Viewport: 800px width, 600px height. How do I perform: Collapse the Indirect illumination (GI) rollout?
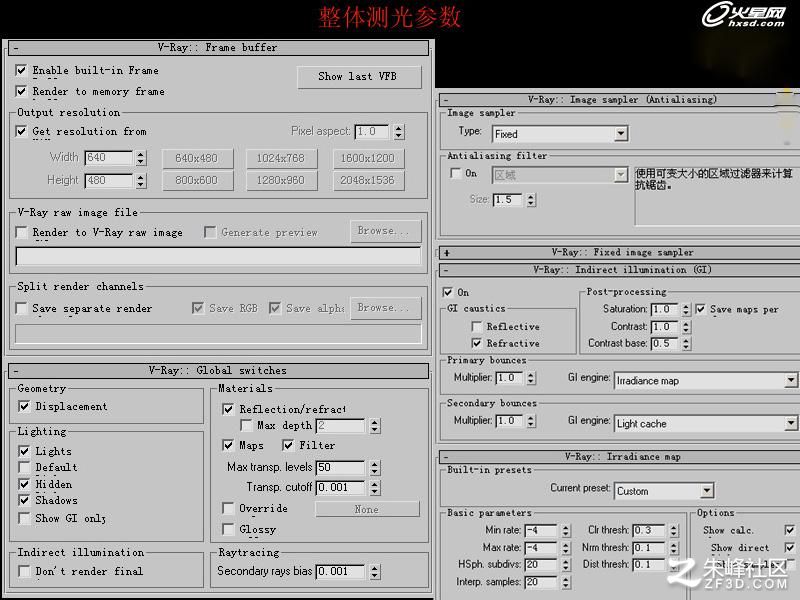[619, 270]
